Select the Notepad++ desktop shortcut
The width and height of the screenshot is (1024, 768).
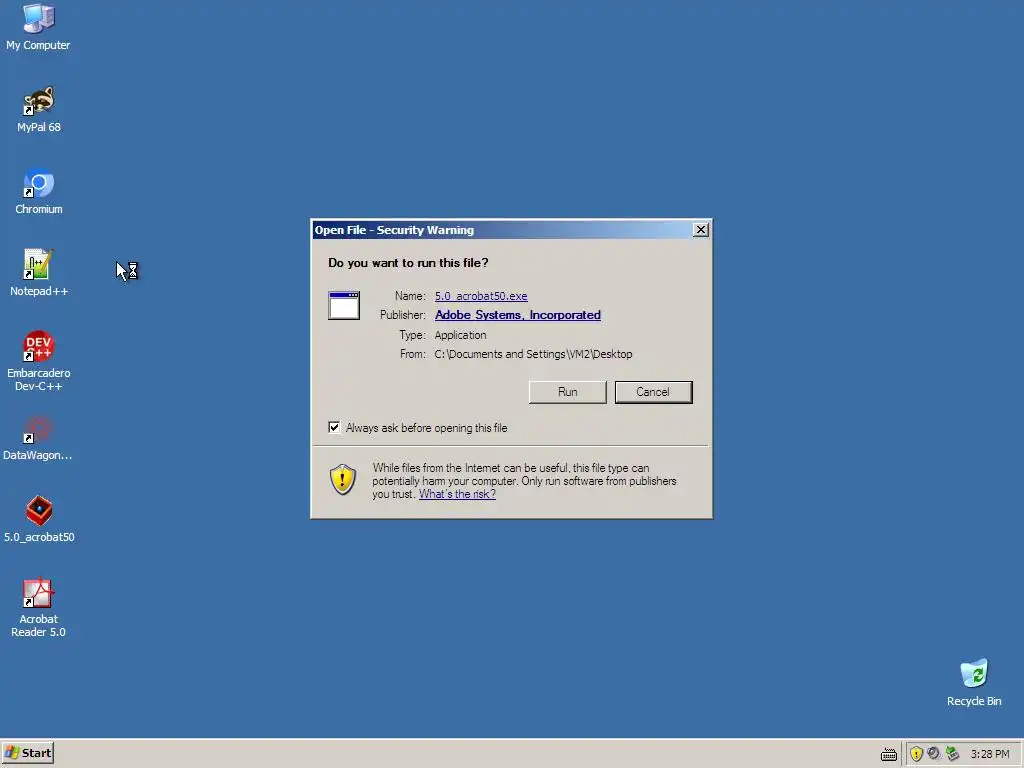pyautogui.click(x=39, y=274)
